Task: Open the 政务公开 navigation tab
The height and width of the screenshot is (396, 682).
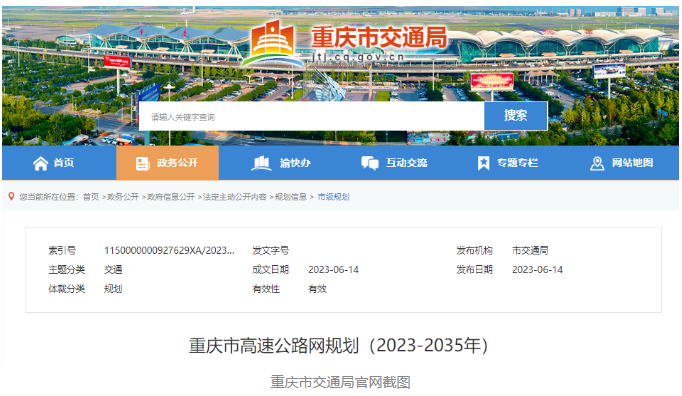Action: 167,163
